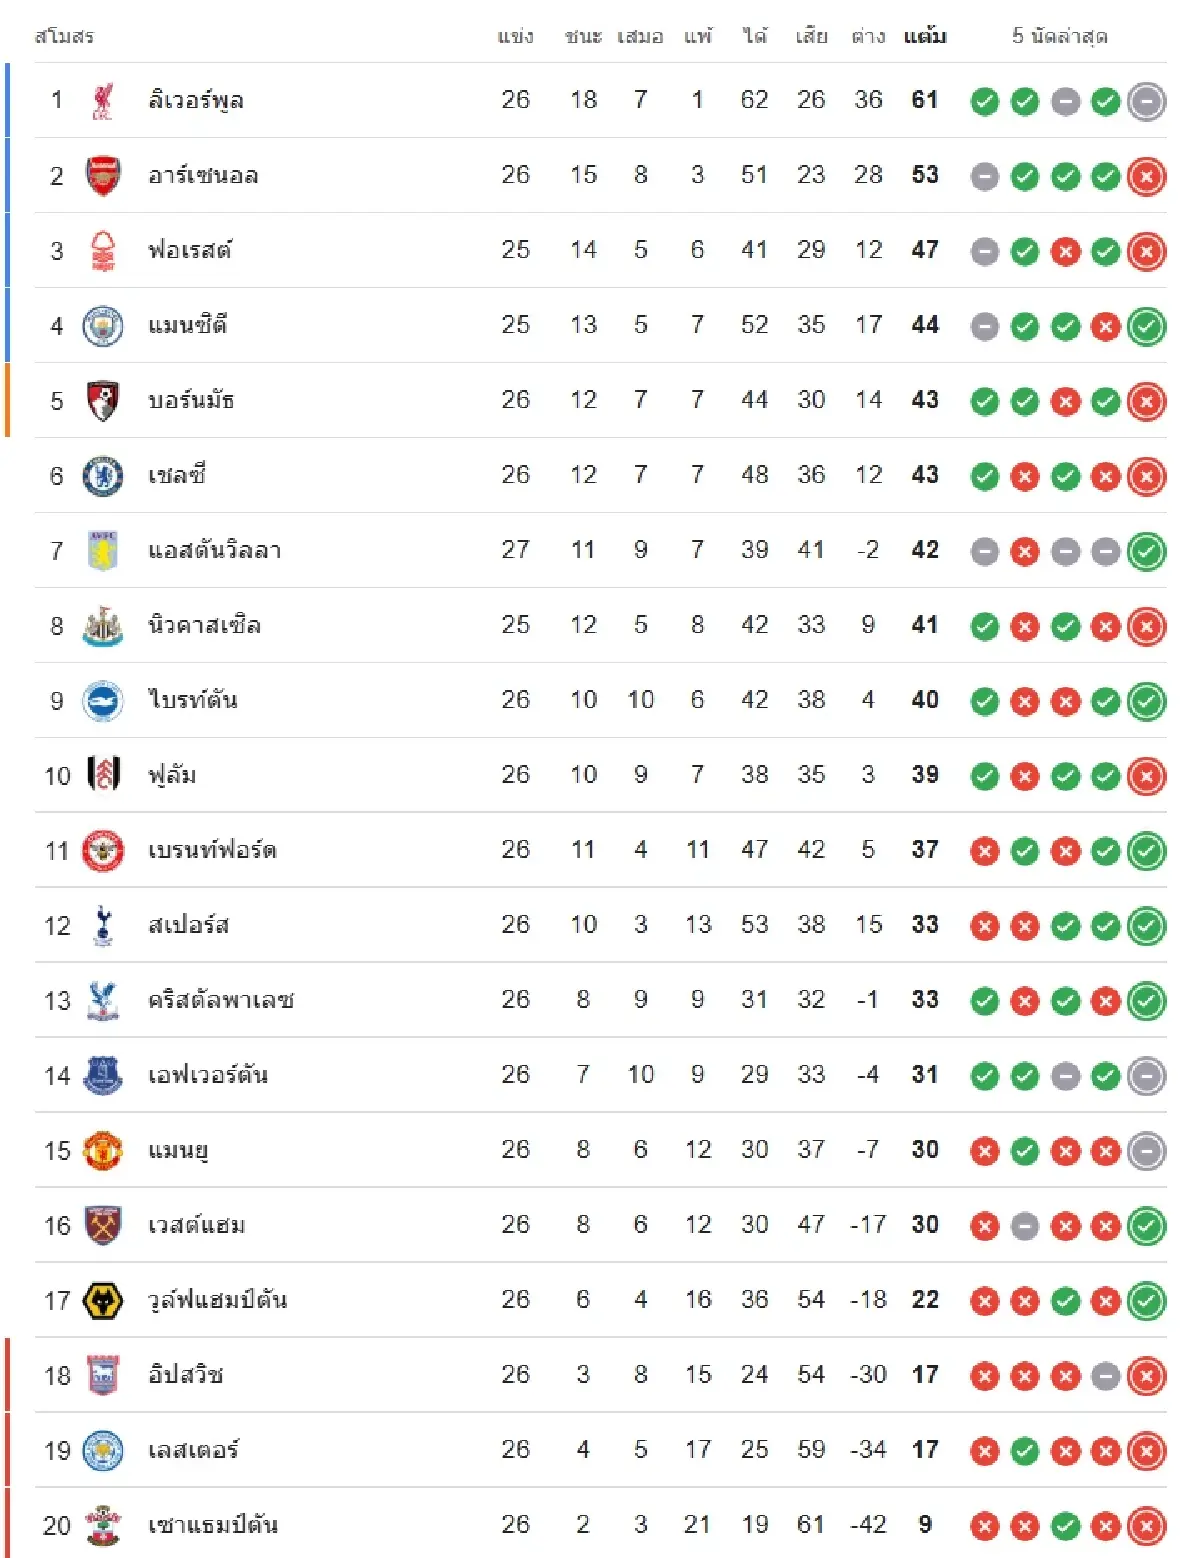Click the 5 นัดล่าสุด column header
1200x1558 pixels.
click(x=1059, y=37)
